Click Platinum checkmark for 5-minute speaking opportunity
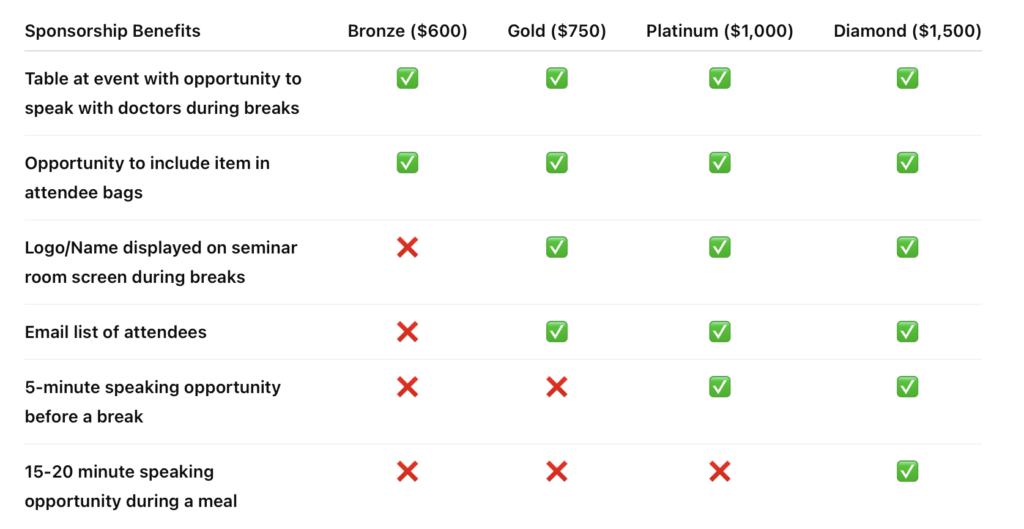 pos(719,387)
